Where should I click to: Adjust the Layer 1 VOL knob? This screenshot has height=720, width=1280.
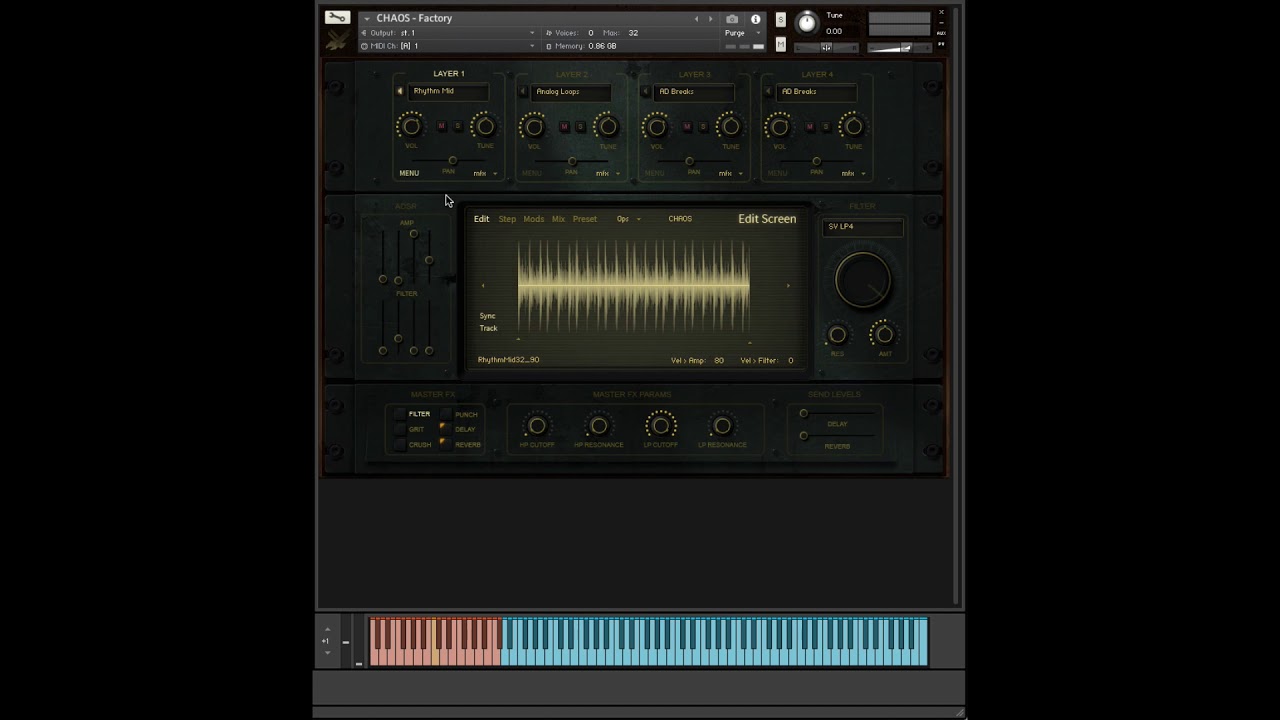[410, 126]
